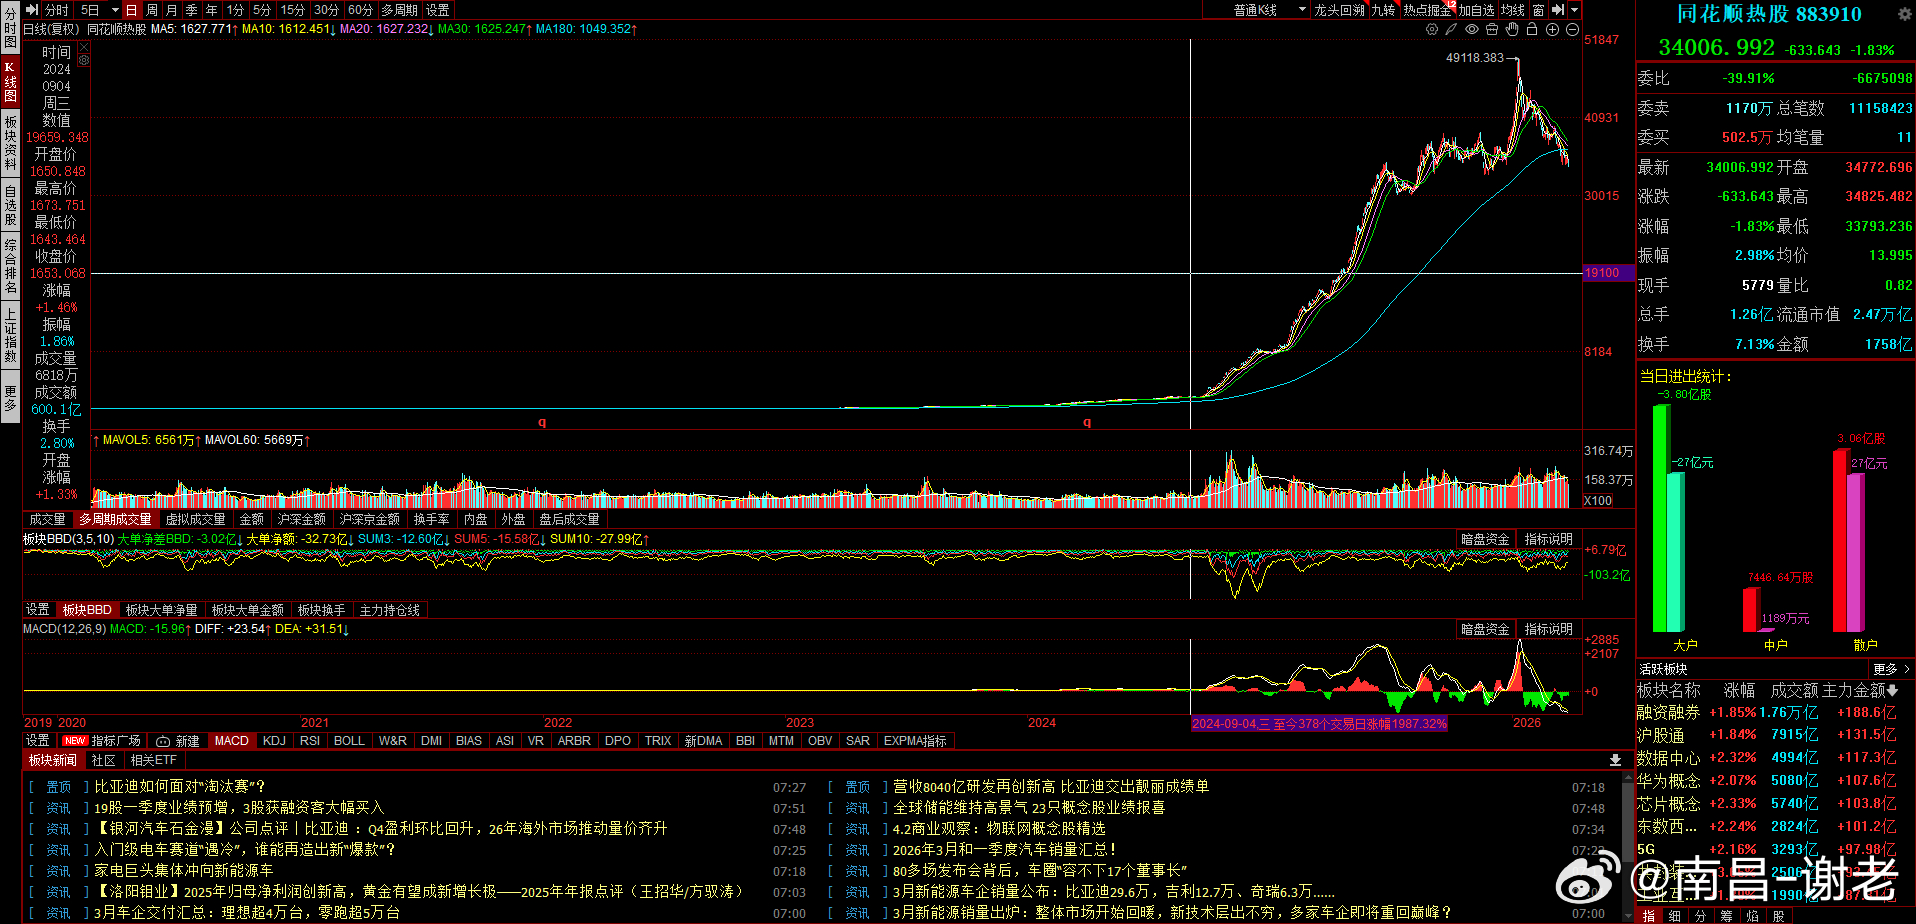
Task: Switch to the 年 yearly period
Action: pyautogui.click(x=211, y=10)
